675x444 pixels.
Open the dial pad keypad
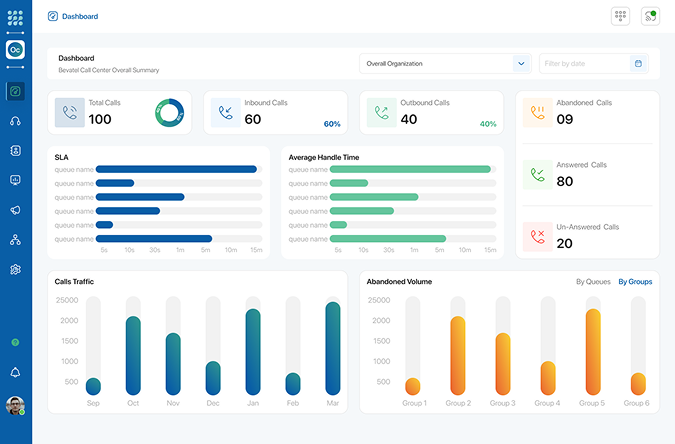[x=620, y=16]
